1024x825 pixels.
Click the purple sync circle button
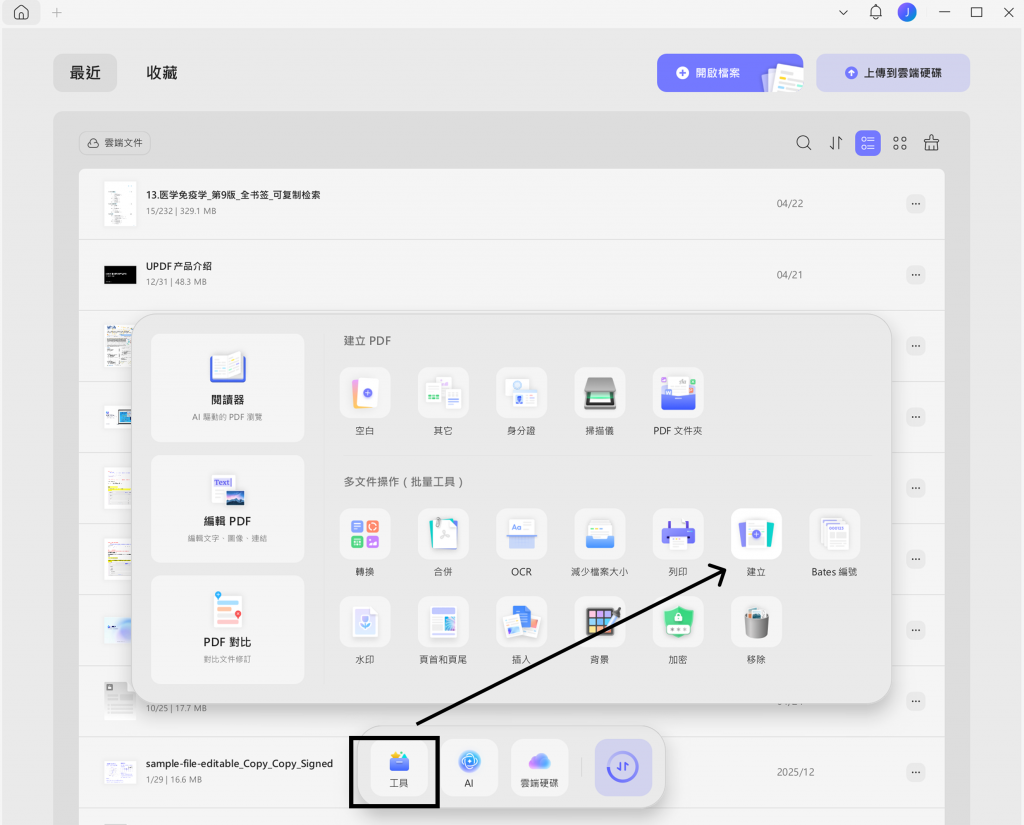(x=623, y=768)
